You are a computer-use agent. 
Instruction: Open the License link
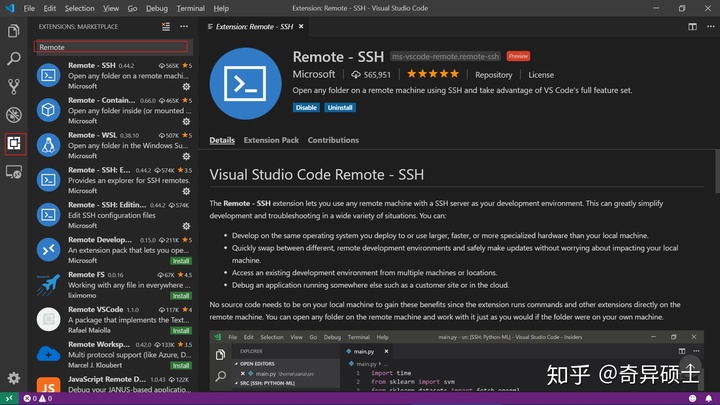541,75
